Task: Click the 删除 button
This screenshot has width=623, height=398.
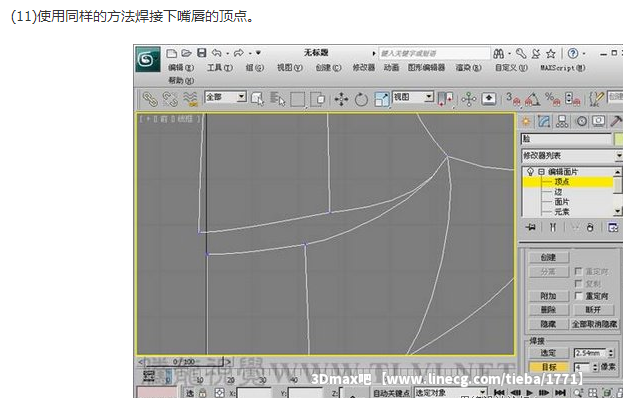Action: (x=548, y=309)
